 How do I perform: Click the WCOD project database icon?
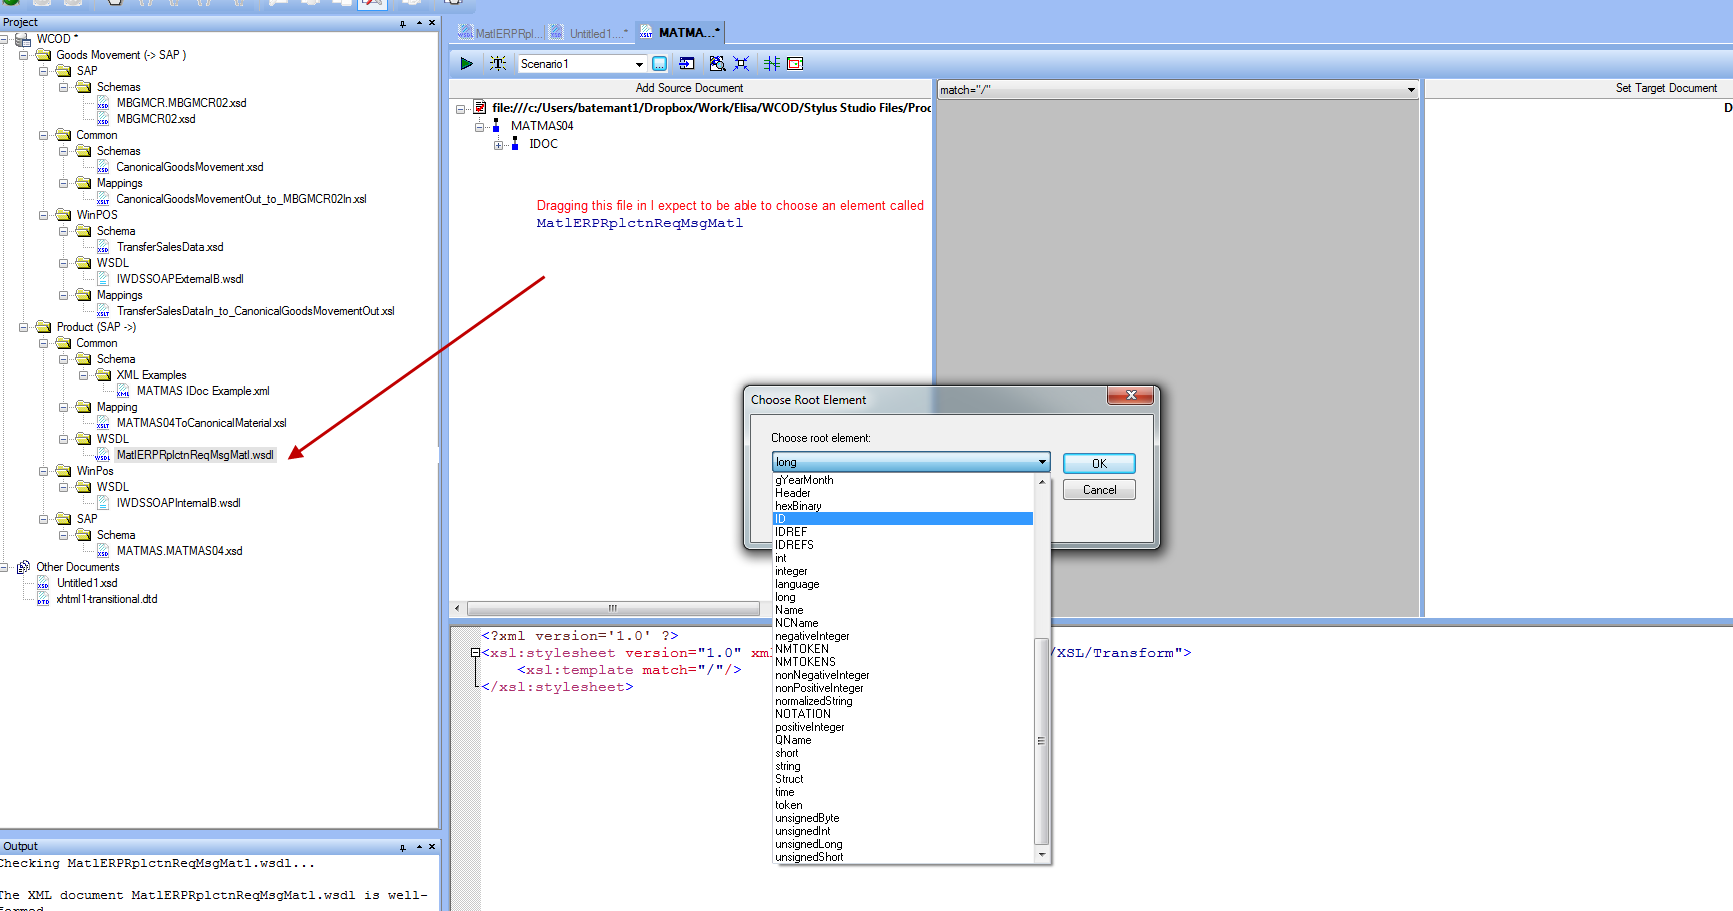click(x=22, y=40)
